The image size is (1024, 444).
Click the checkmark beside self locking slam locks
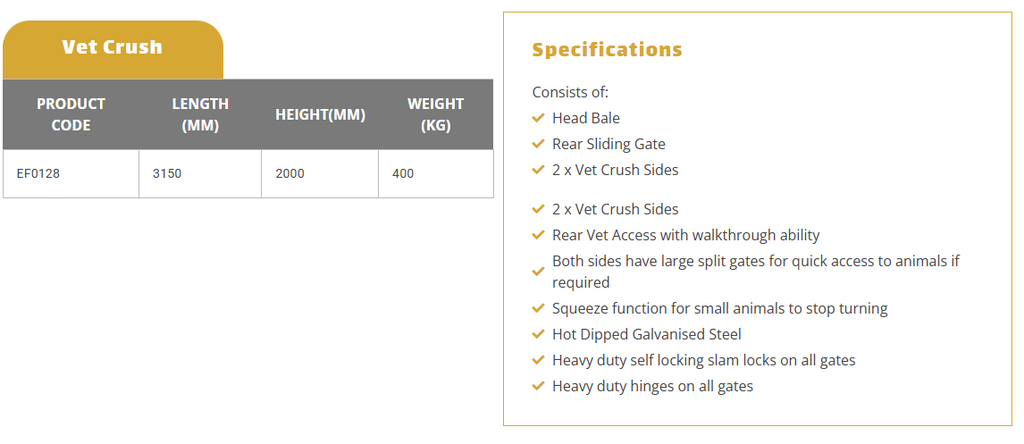pyautogui.click(x=538, y=360)
